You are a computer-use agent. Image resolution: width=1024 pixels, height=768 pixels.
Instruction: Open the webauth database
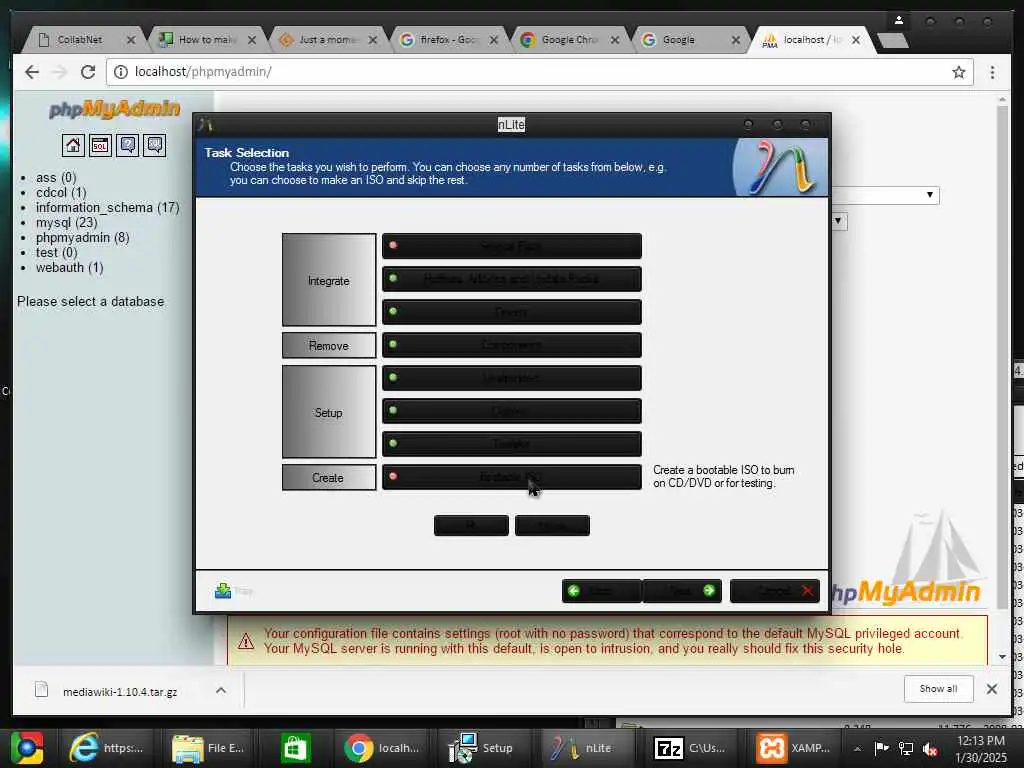click(x=69, y=268)
